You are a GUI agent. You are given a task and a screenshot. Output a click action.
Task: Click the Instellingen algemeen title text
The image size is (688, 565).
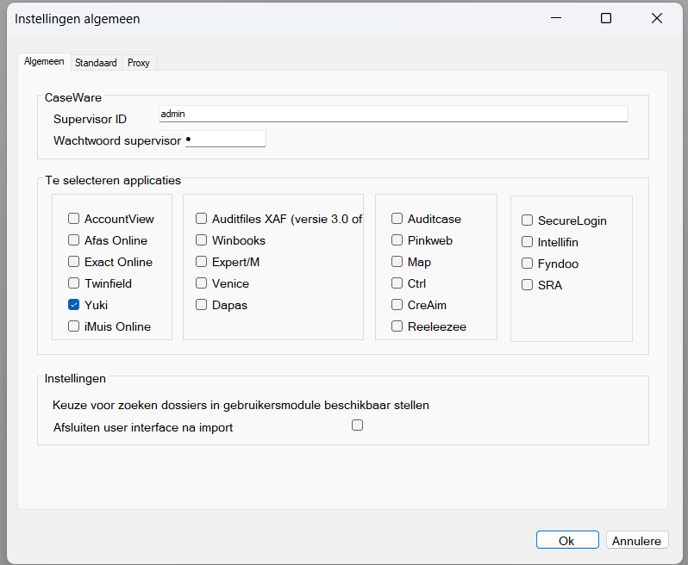pyautogui.click(x=77, y=19)
